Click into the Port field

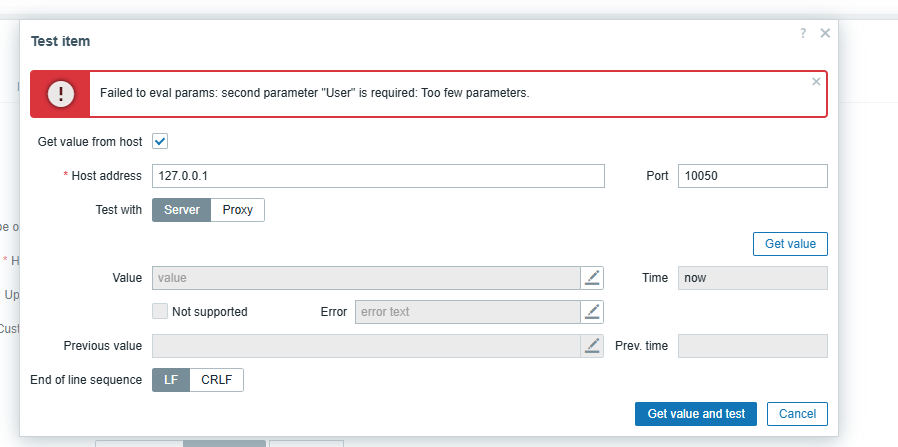(753, 176)
